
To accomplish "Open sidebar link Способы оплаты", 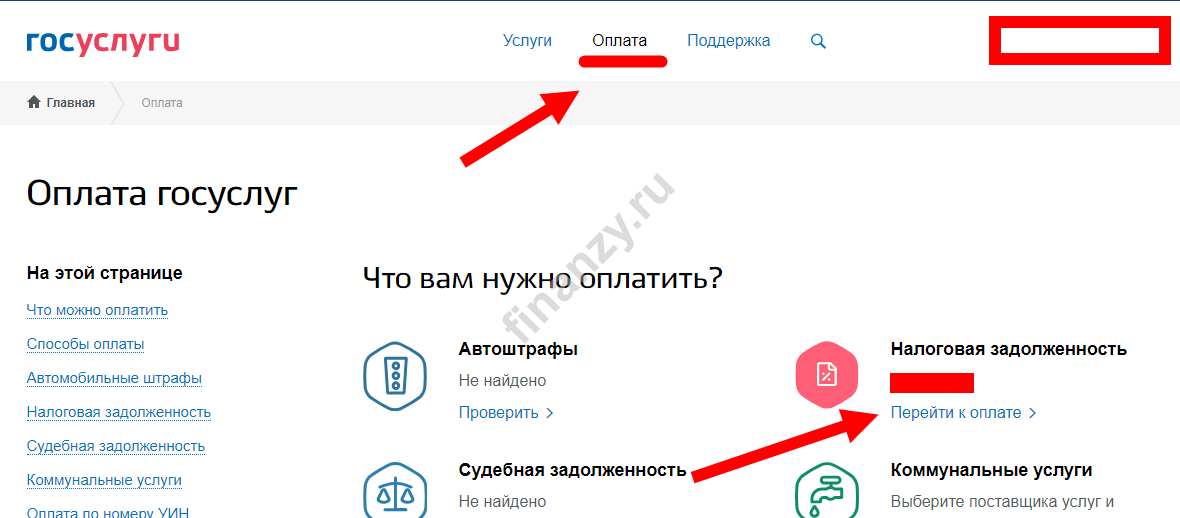I will point(85,344).
